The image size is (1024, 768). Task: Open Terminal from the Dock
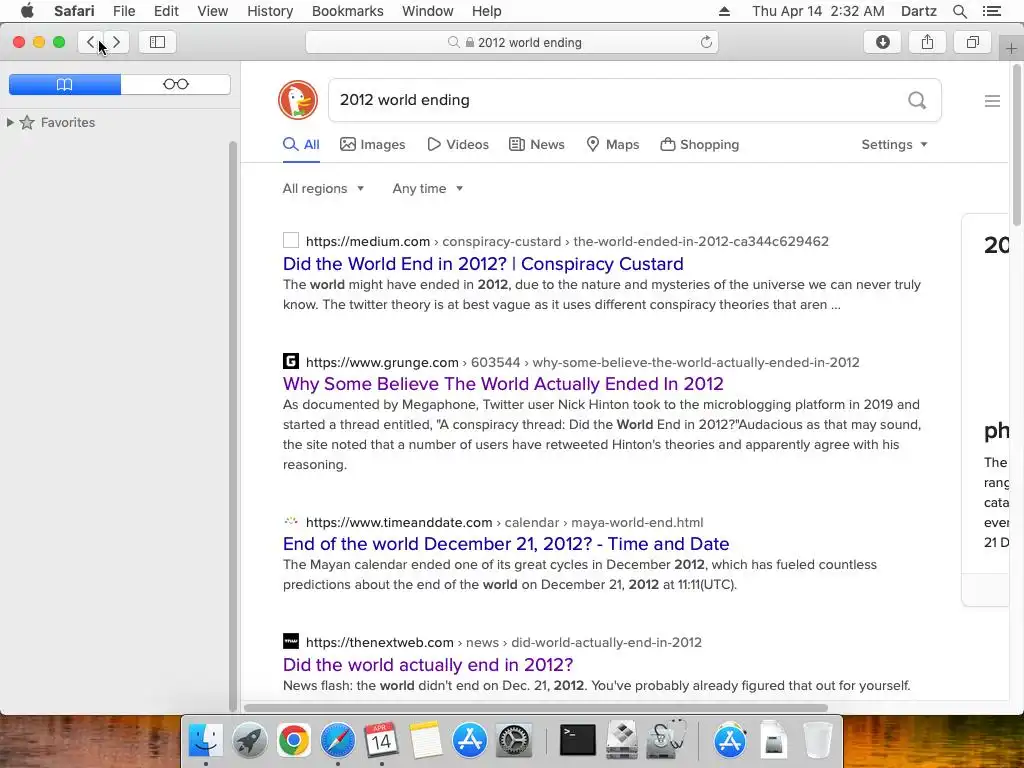578,741
